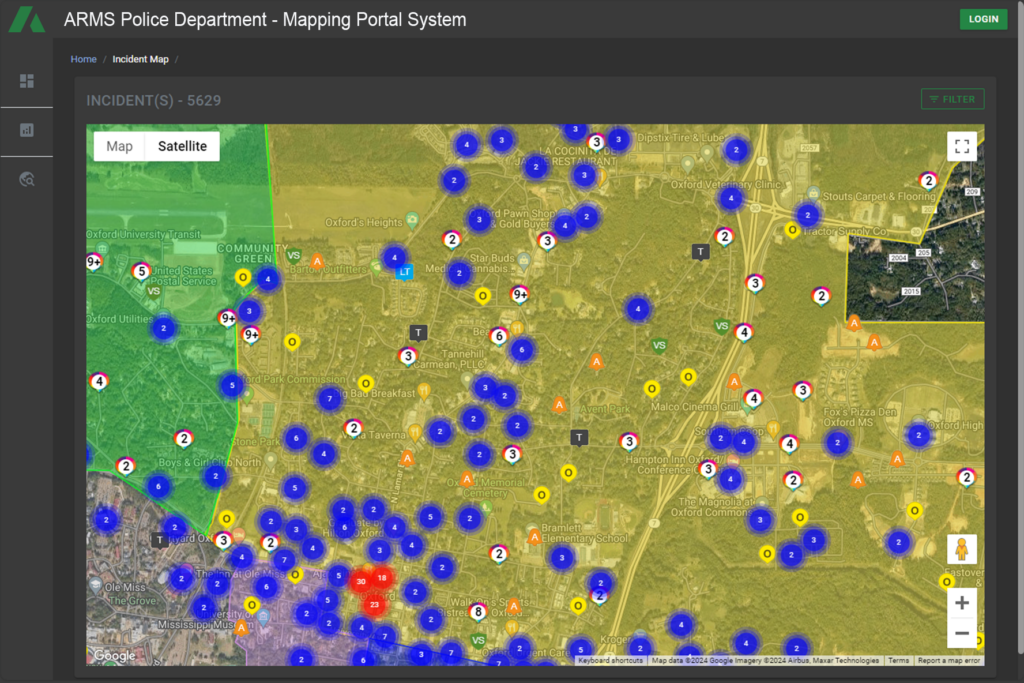Open the dashboard grid icon in the sidebar
This screenshot has height=683, width=1024.
[27, 81]
